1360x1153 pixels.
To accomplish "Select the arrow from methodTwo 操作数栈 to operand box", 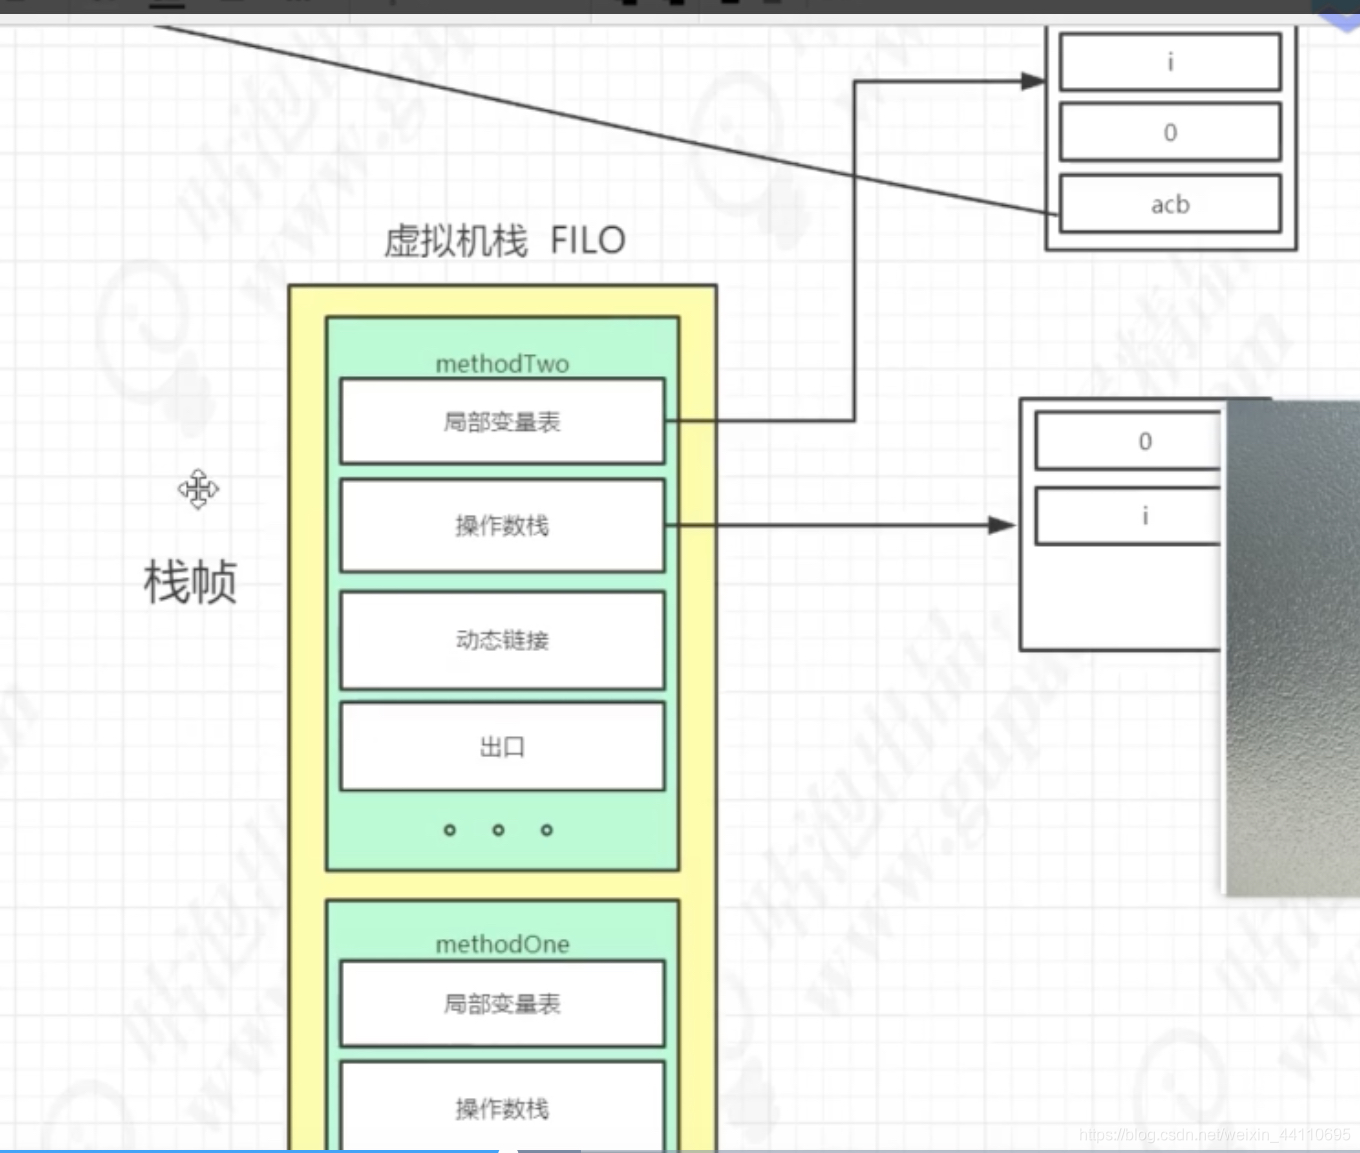I will [840, 525].
